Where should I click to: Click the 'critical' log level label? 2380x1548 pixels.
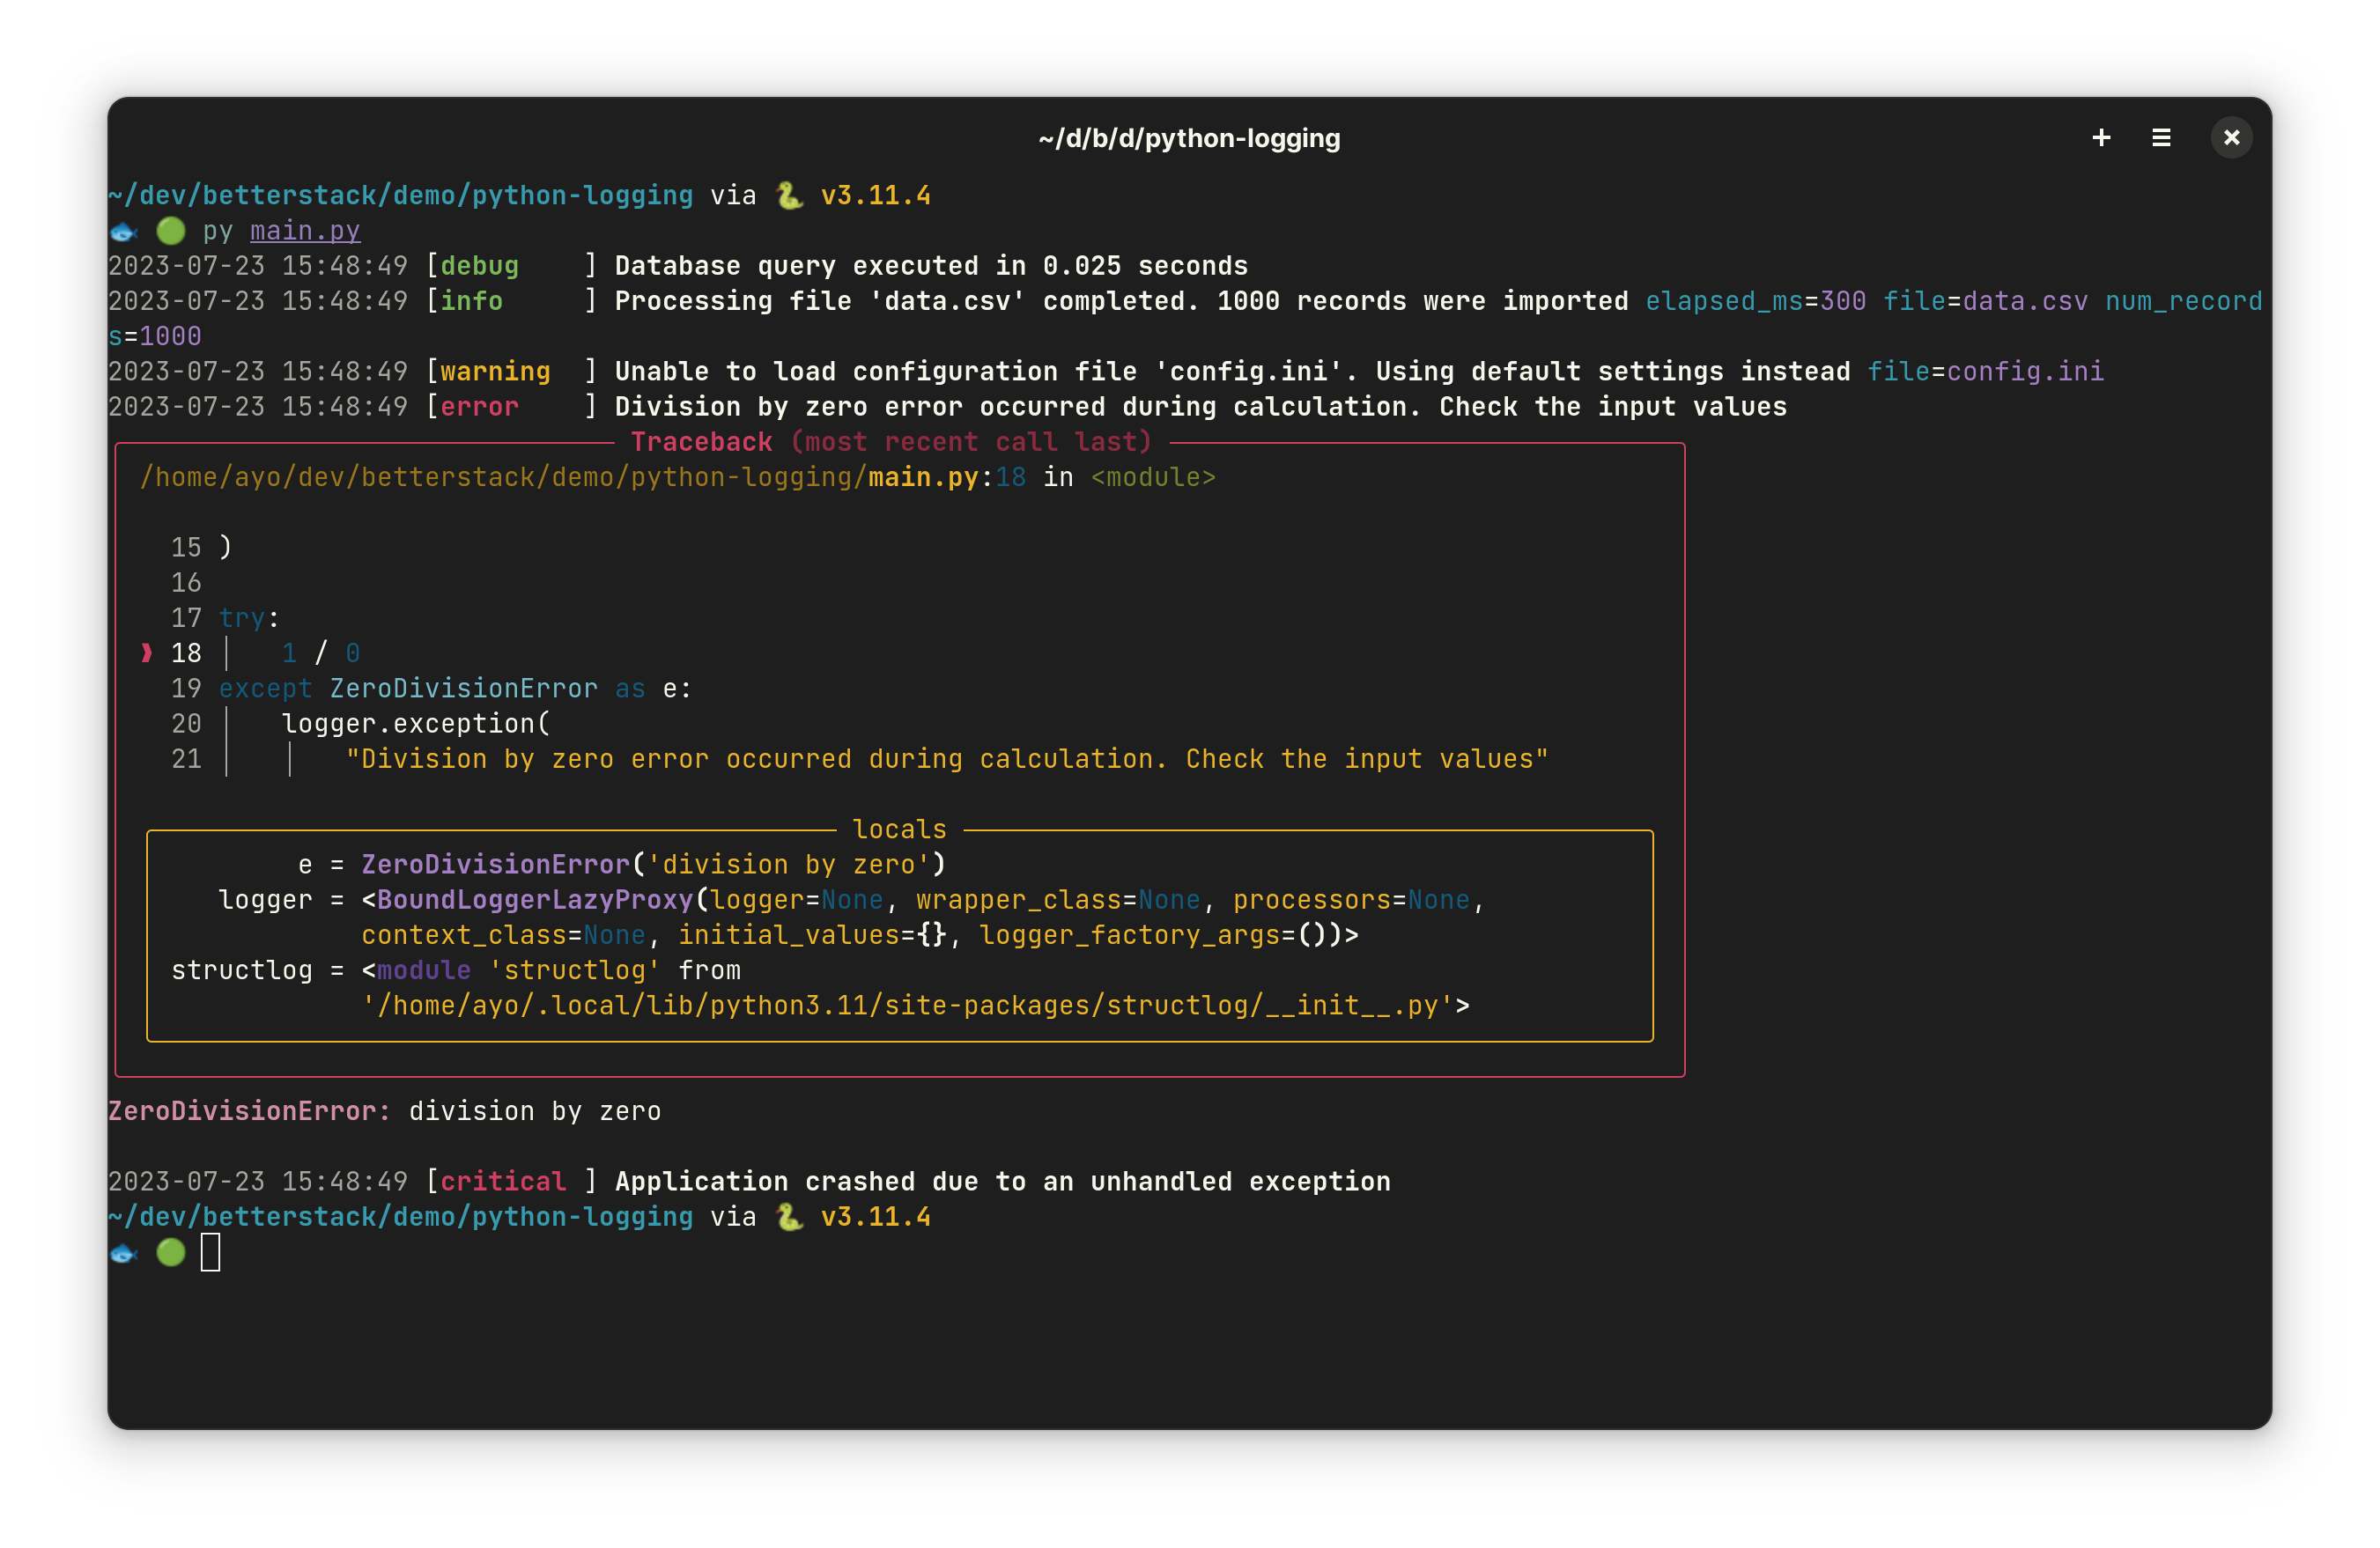tap(503, 1182)
